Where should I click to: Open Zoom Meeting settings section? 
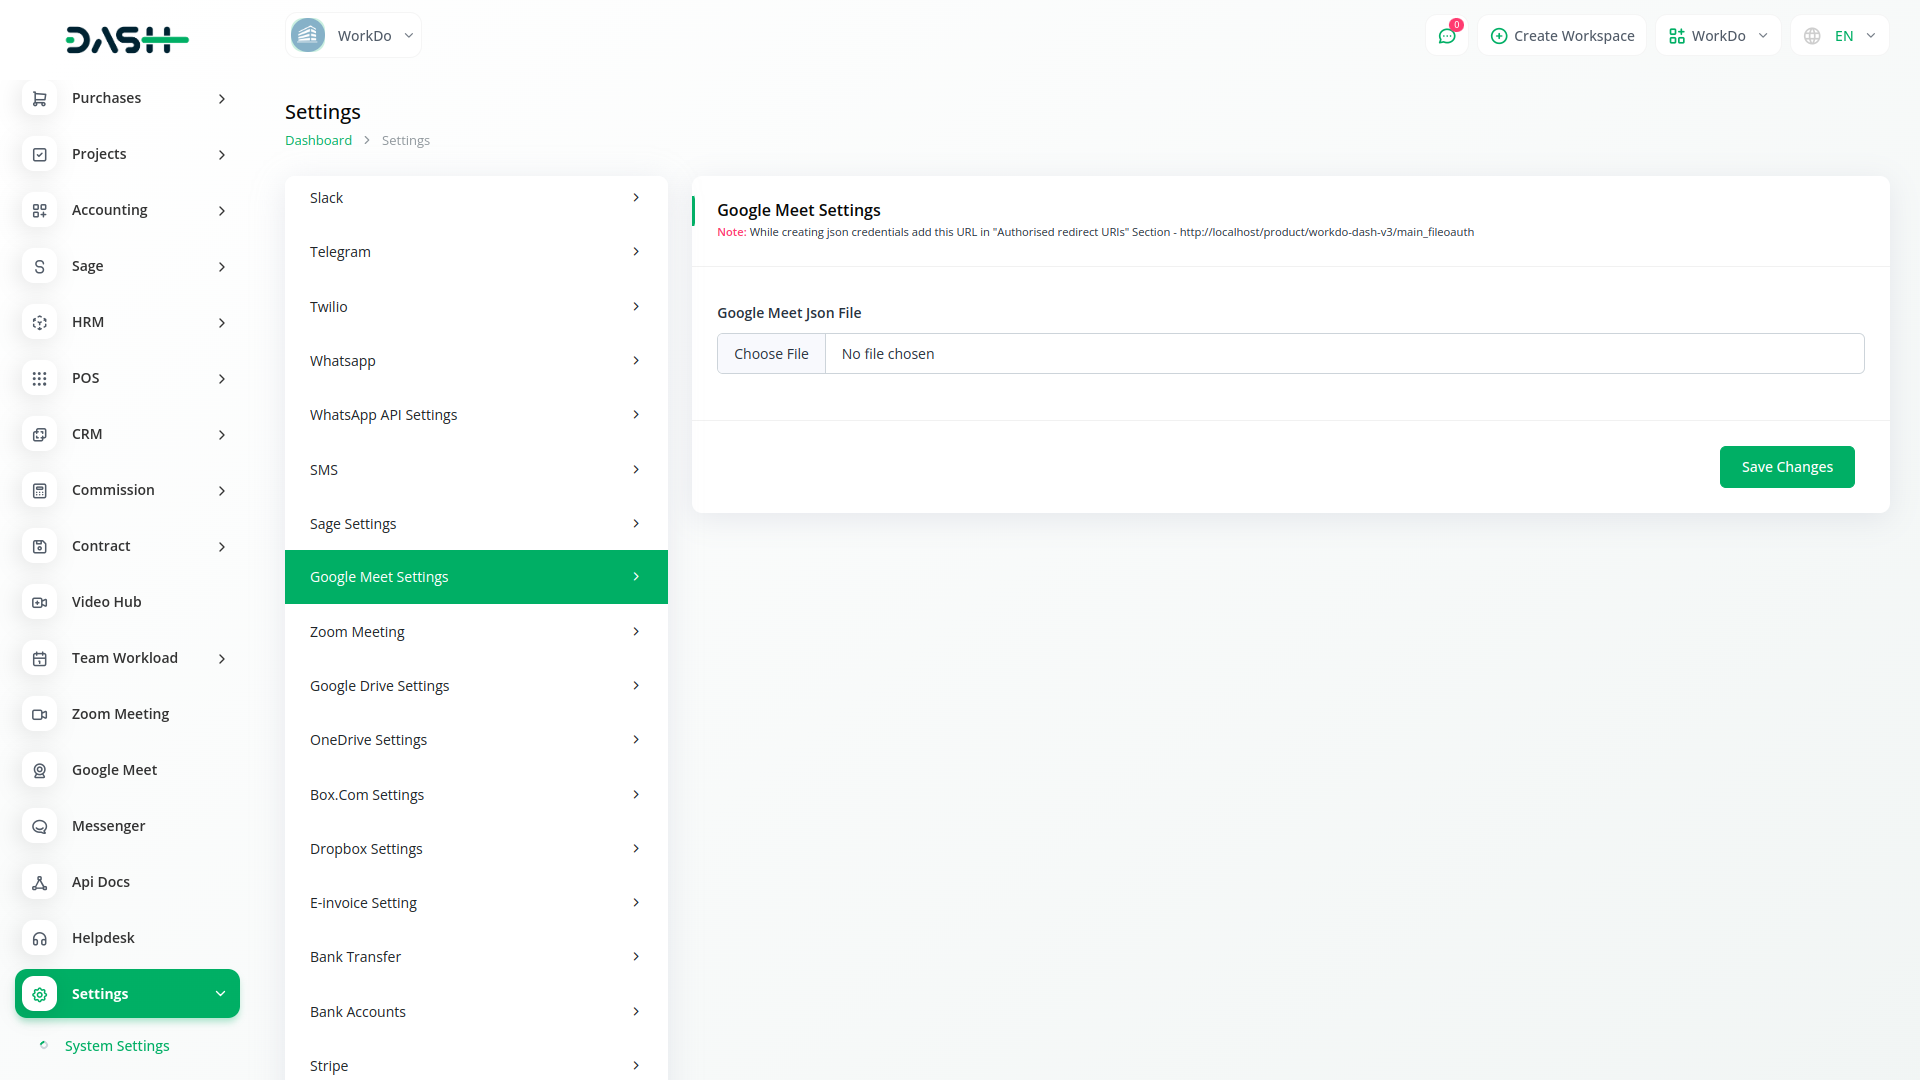tap(476, 632)
